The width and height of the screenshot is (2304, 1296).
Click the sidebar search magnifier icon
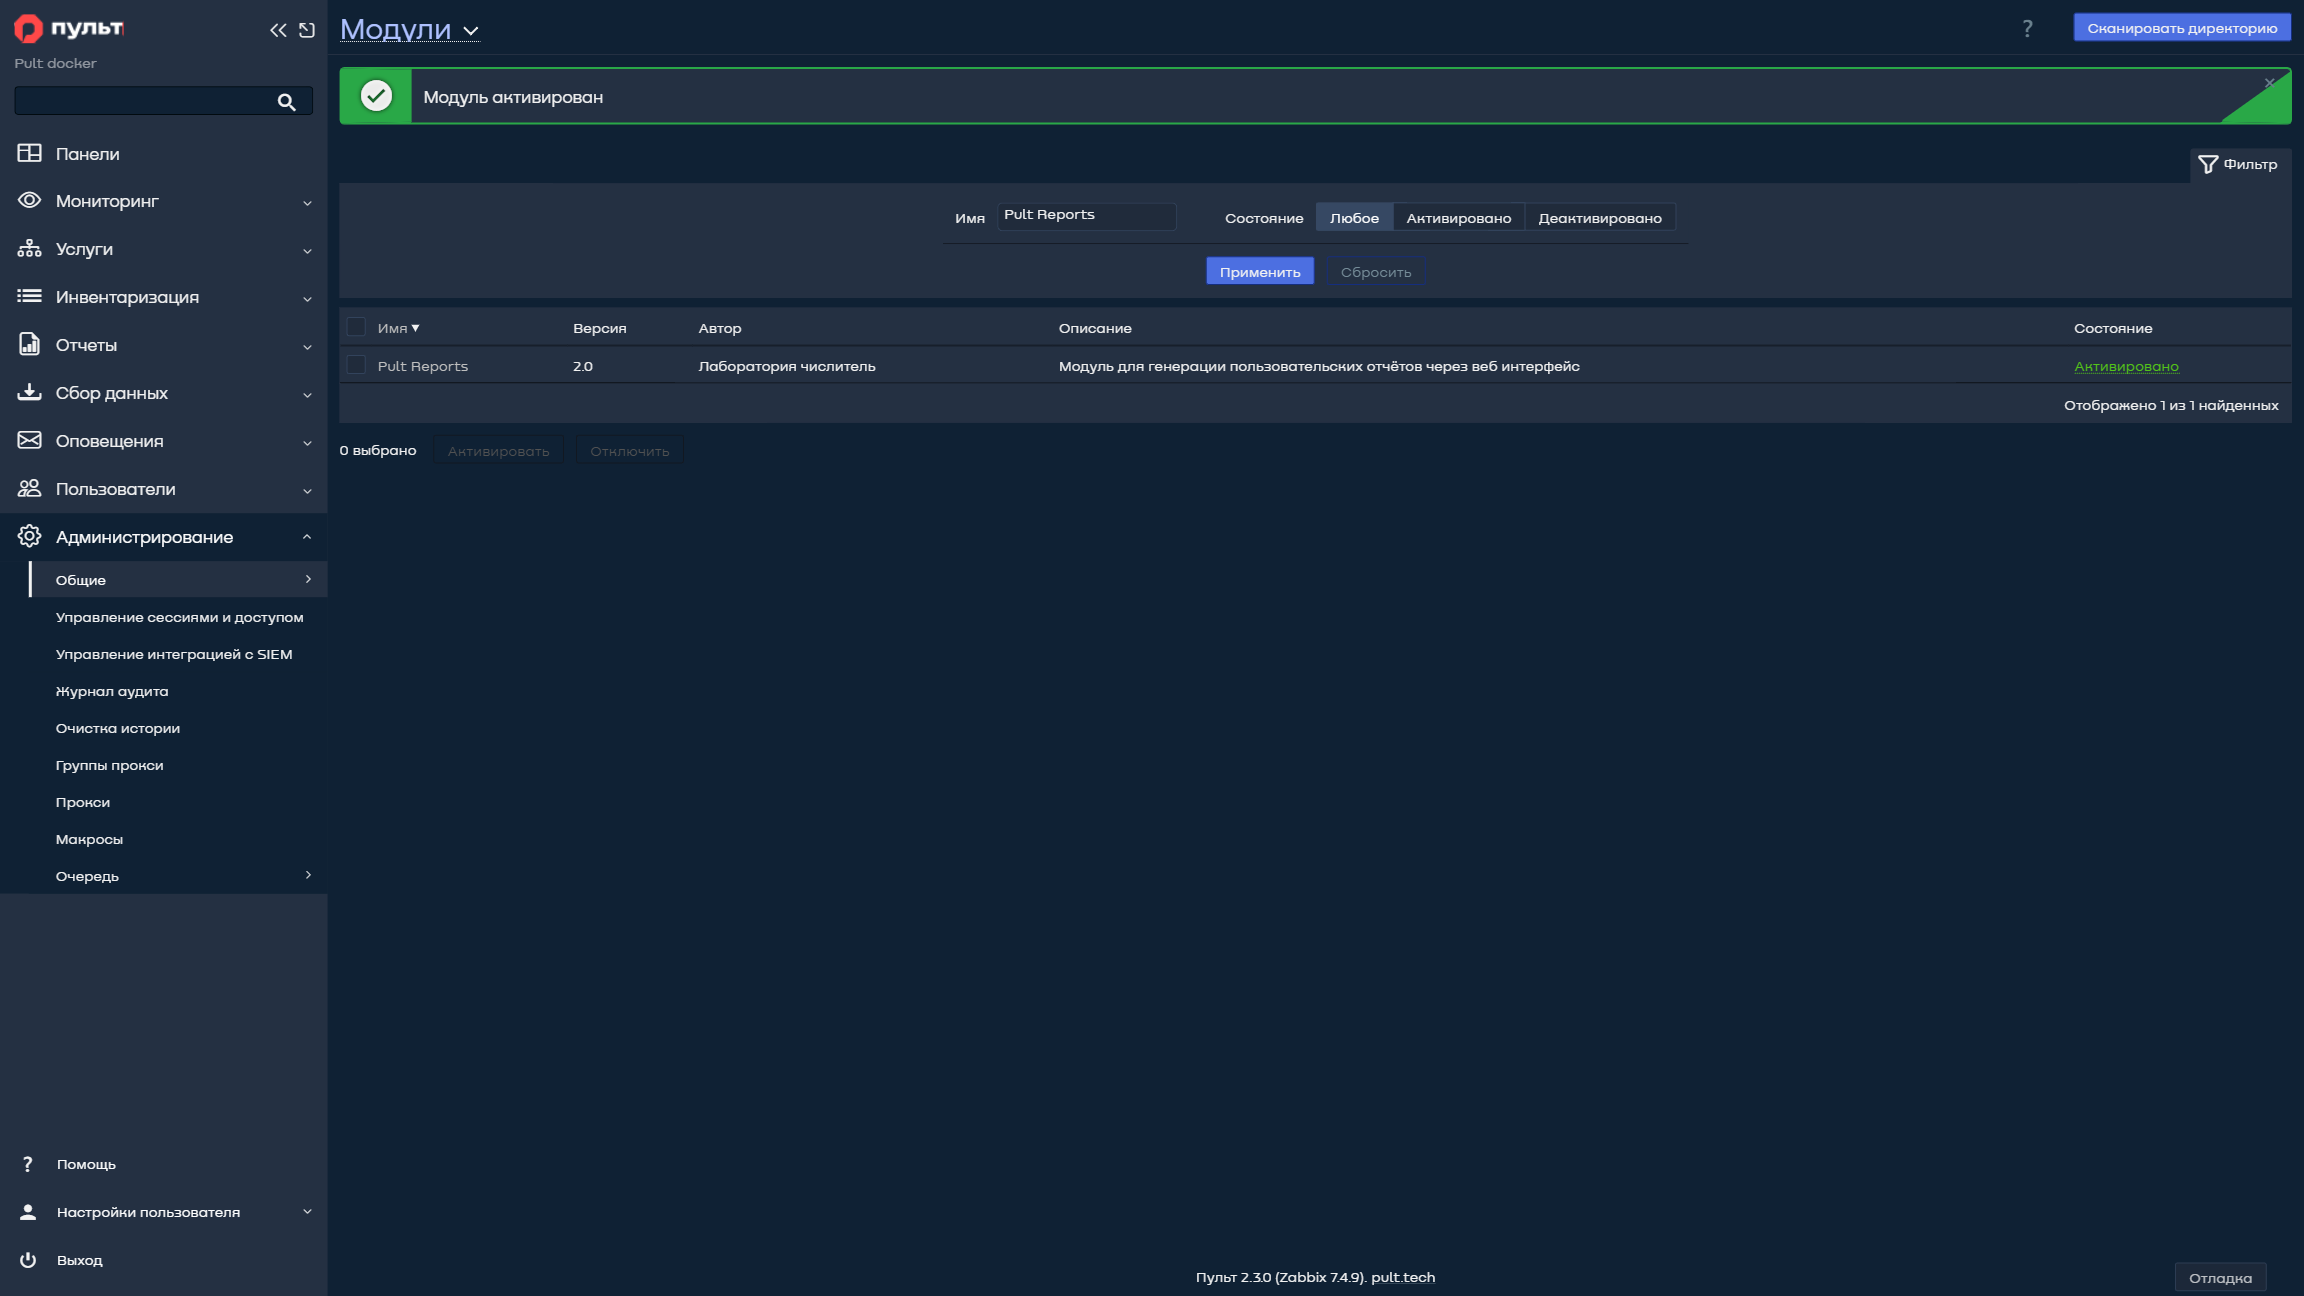coord(287,101)
